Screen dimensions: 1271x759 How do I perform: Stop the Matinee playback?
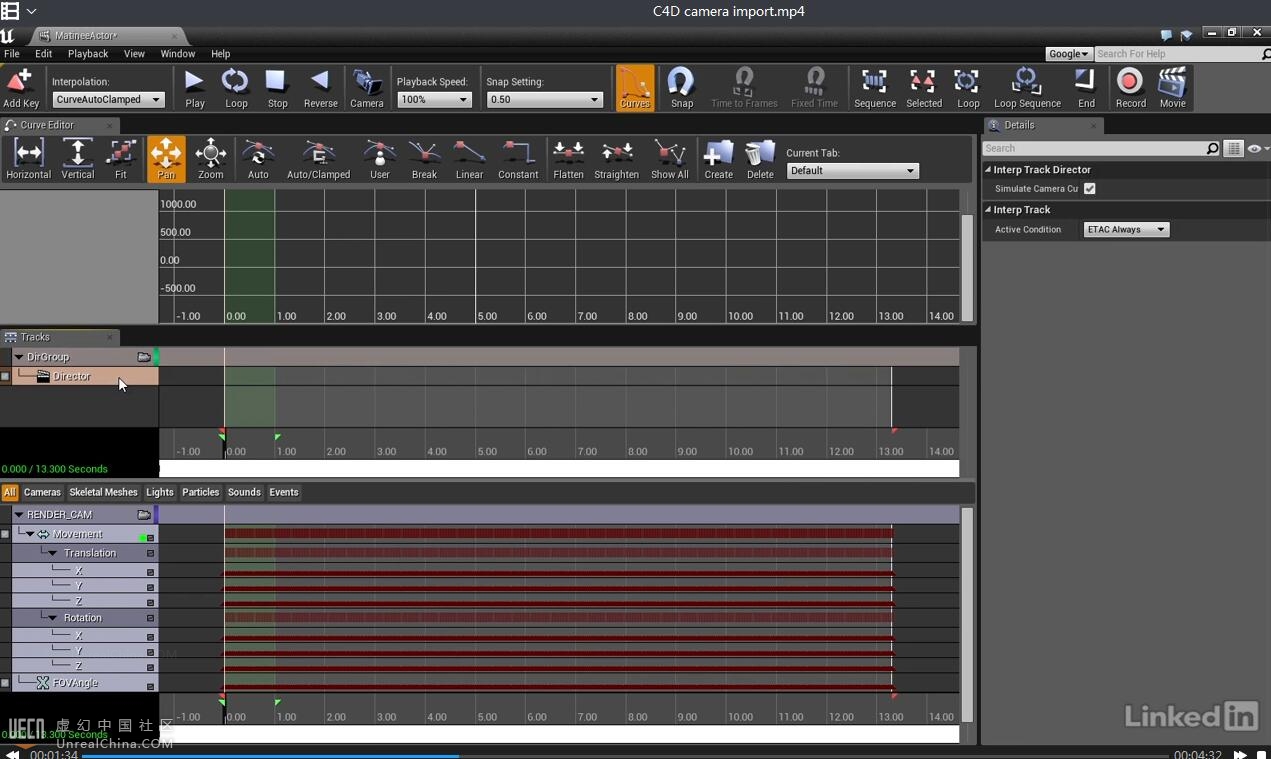277,88
